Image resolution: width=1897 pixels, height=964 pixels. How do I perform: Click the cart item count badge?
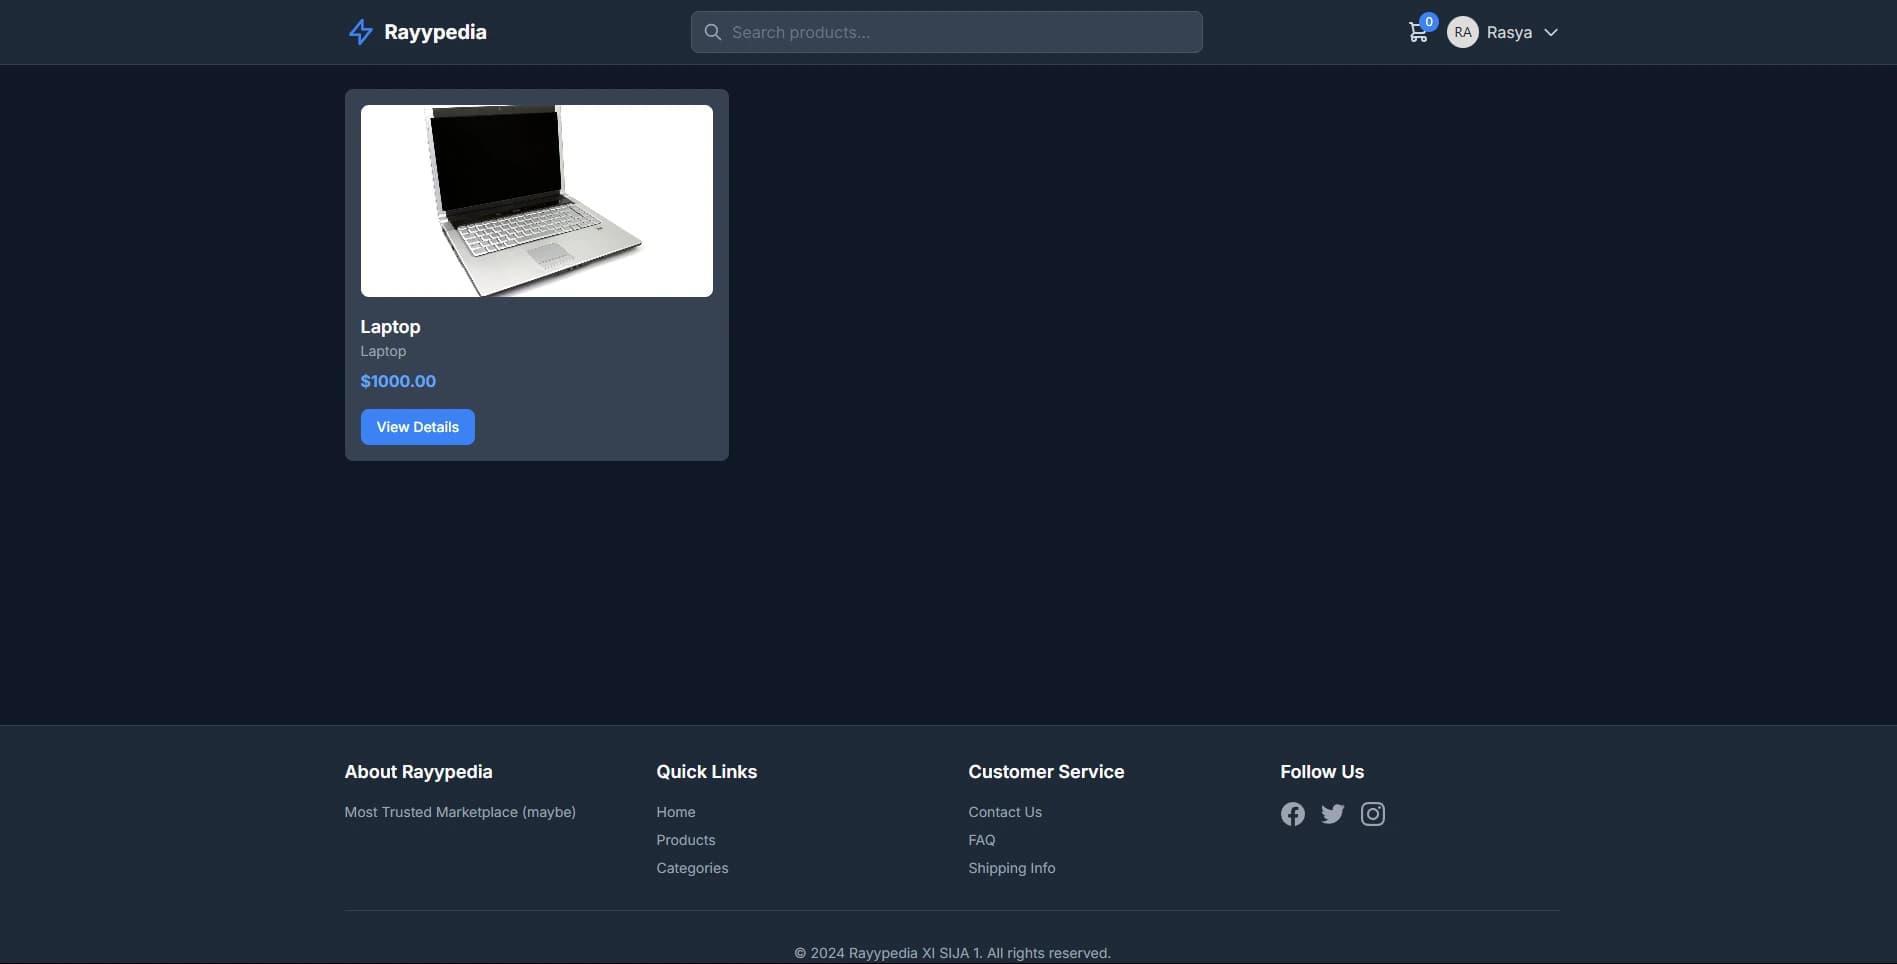1429,20
